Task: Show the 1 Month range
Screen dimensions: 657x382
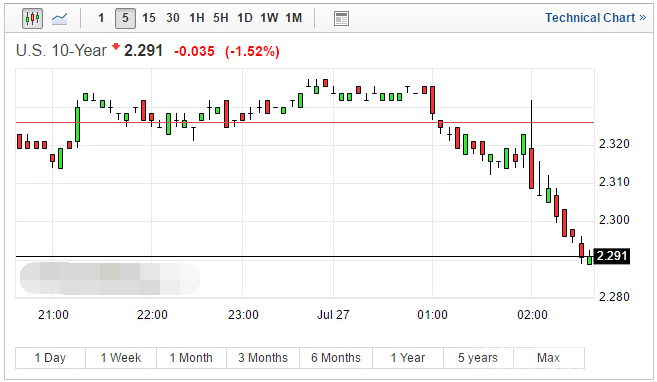Action: point(191,358)
